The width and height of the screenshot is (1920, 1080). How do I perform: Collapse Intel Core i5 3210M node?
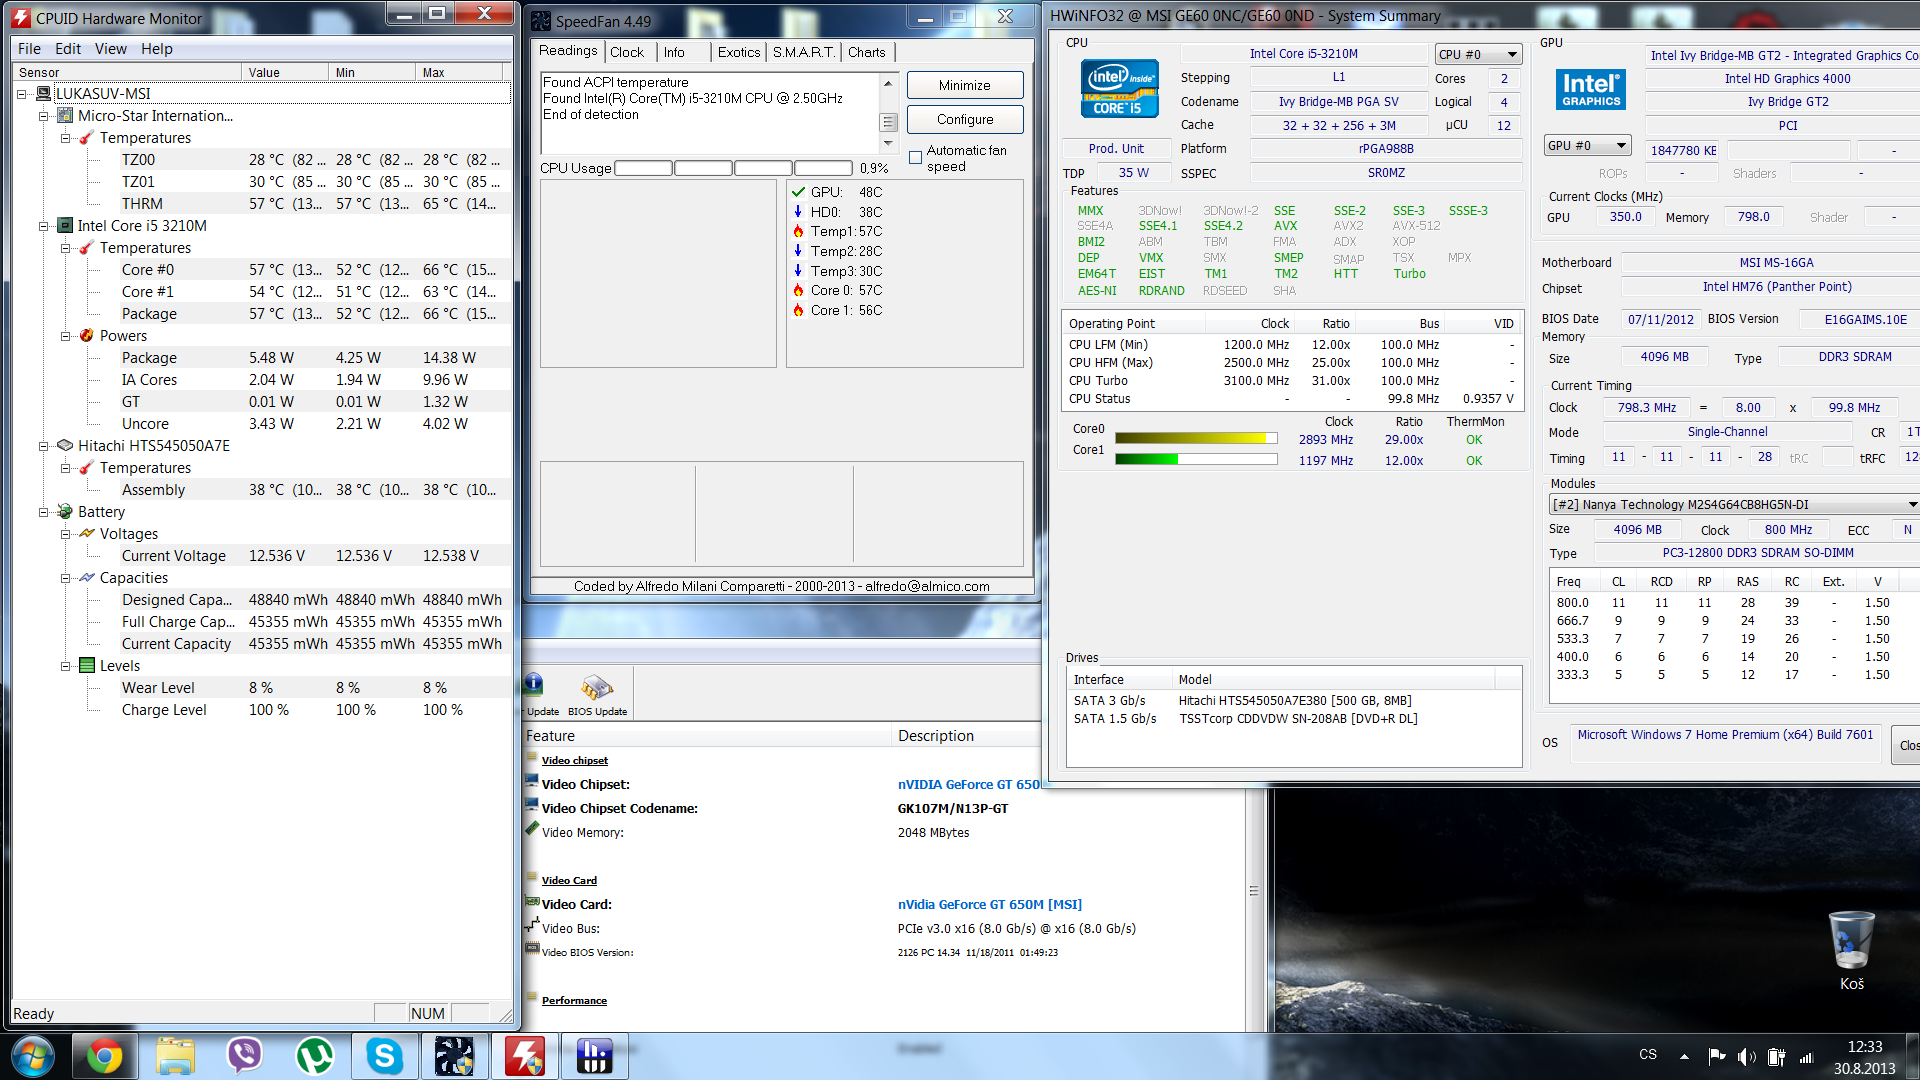click(x=44, y=226)
